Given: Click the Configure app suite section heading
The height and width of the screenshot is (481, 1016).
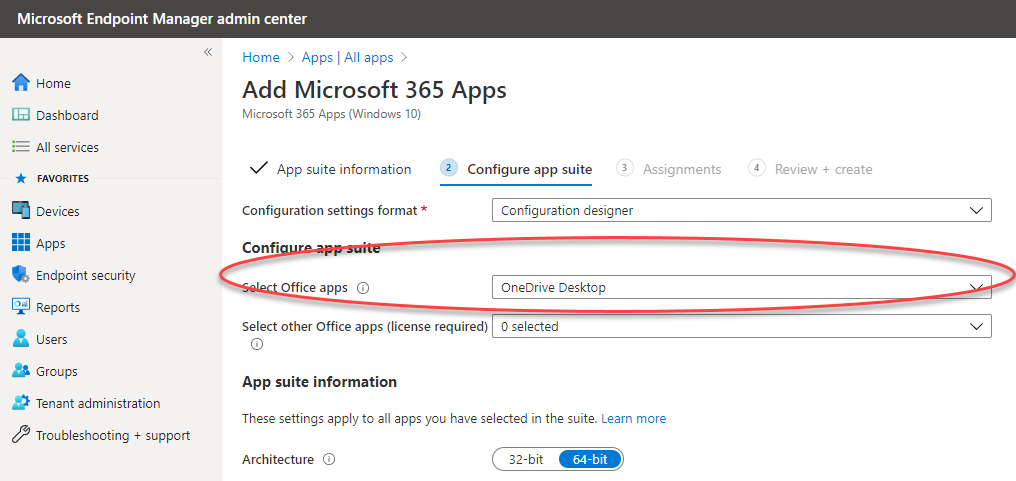Looking at the screenshot, I should (x=311, y=248).
